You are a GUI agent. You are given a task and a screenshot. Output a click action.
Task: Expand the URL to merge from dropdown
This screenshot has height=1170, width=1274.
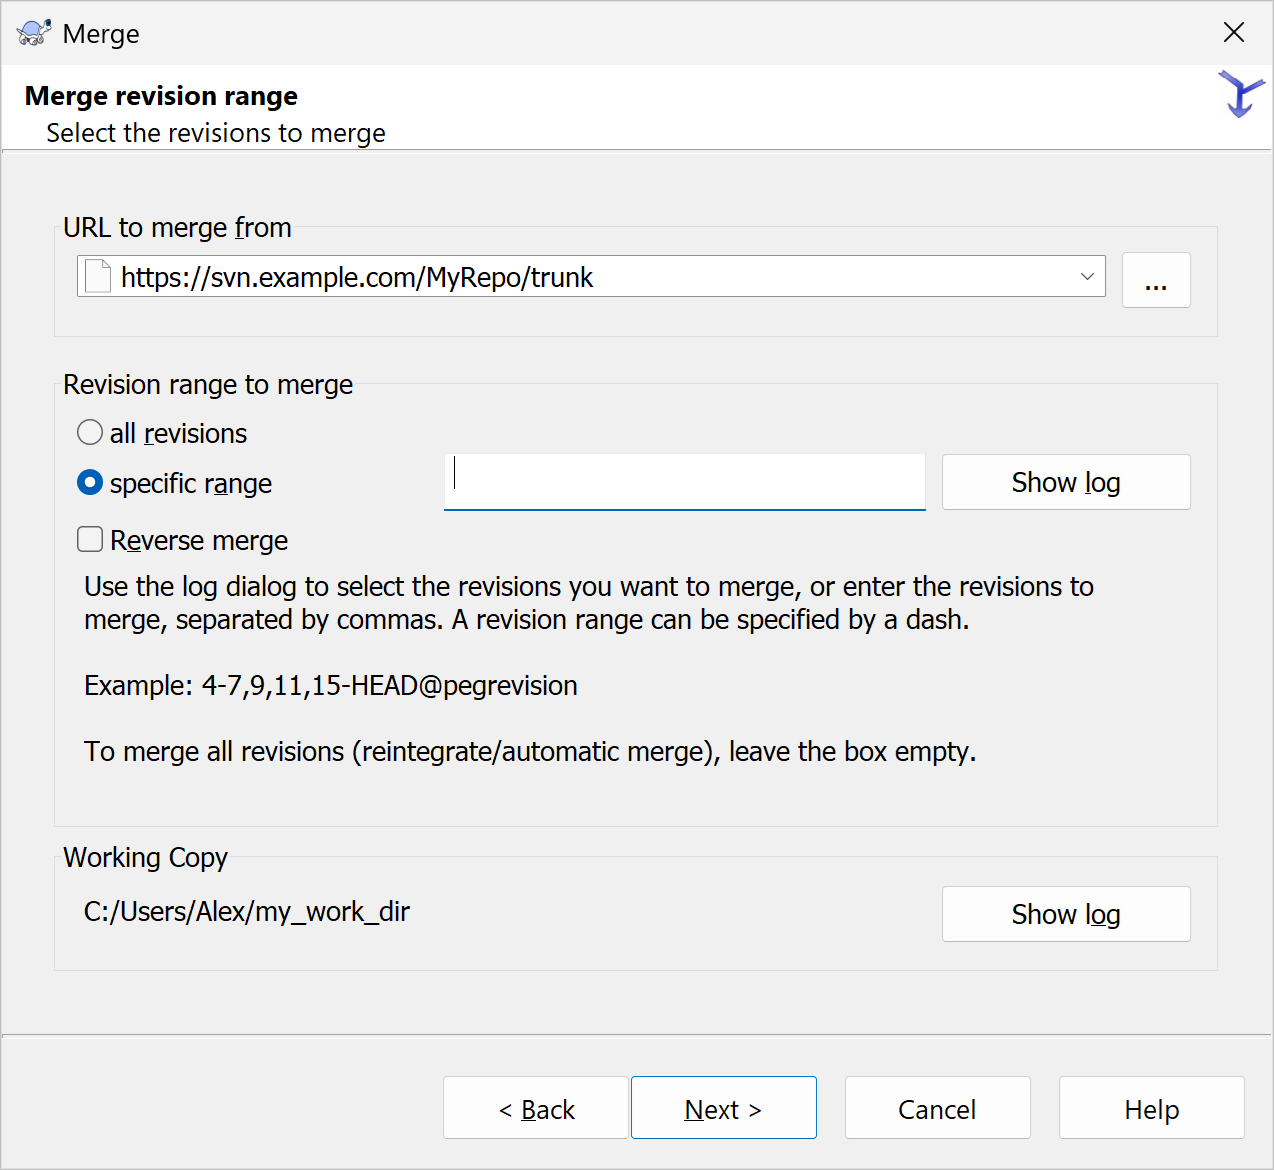[1087, 276]
